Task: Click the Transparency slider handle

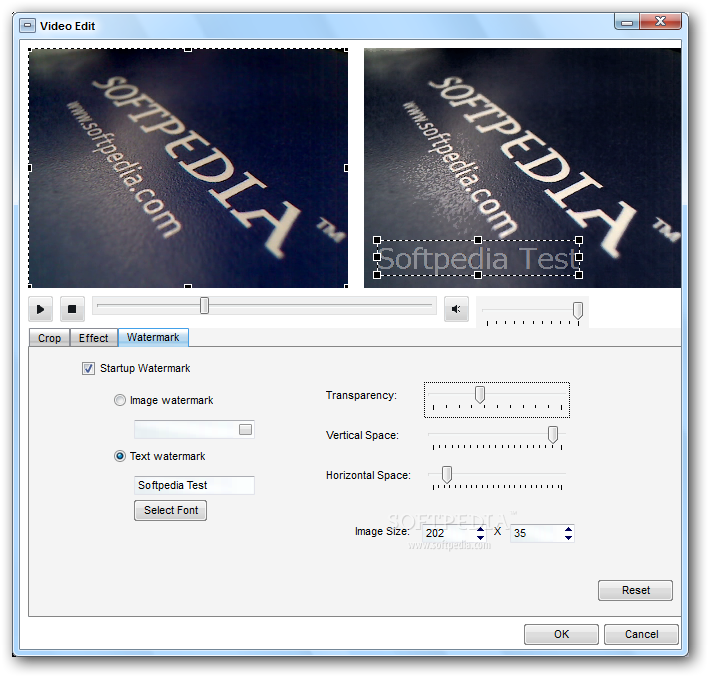Action: 480,394
